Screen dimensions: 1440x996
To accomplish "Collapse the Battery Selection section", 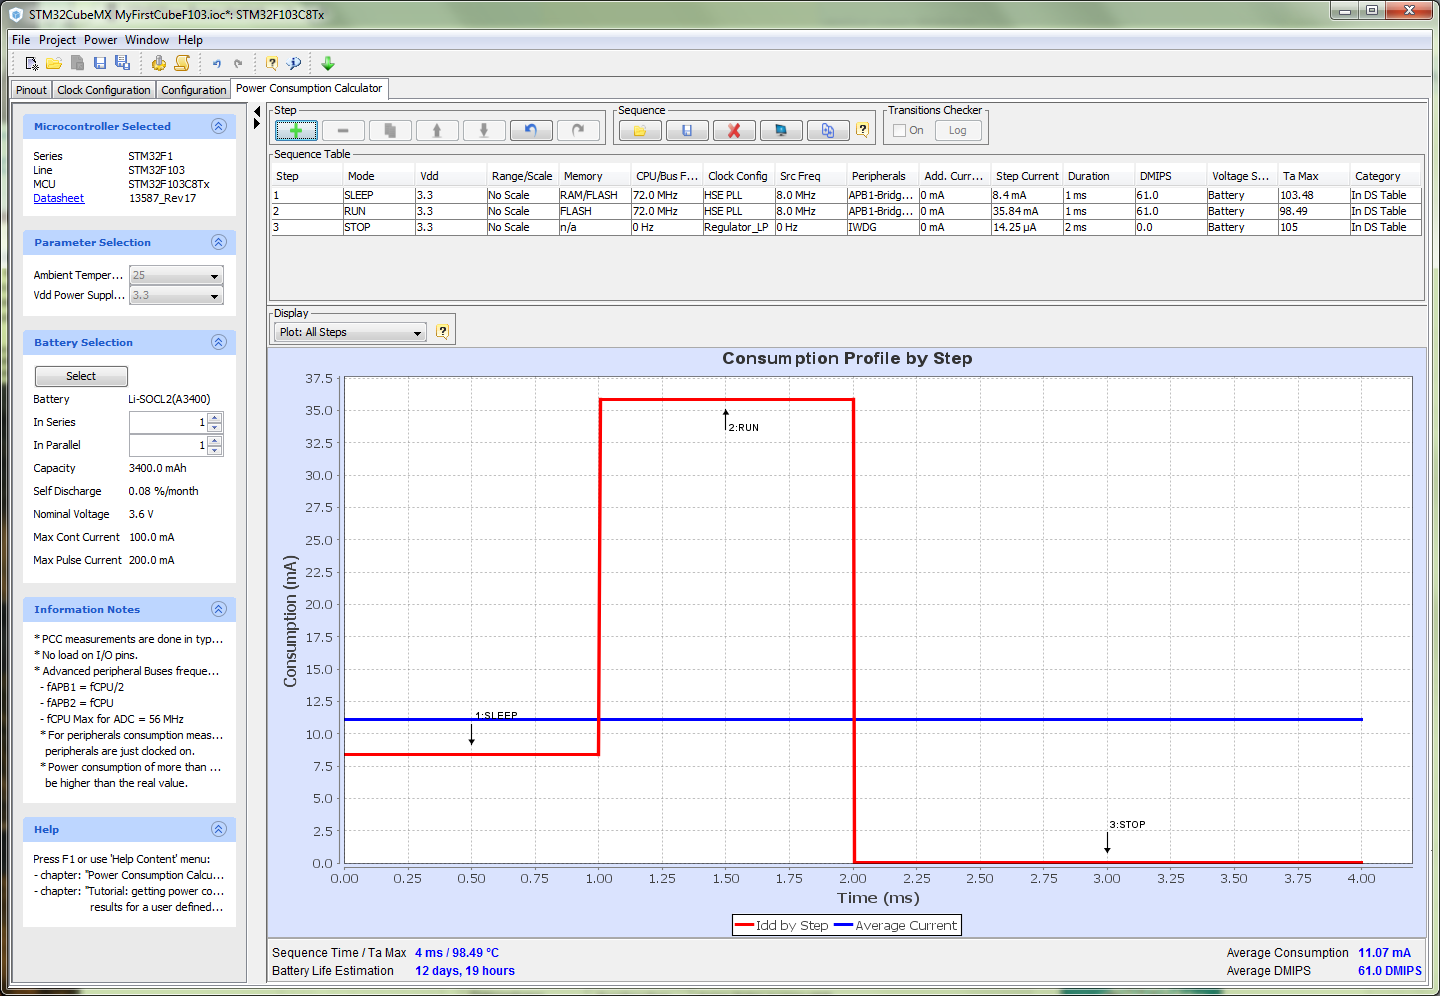I will (219, 342).
